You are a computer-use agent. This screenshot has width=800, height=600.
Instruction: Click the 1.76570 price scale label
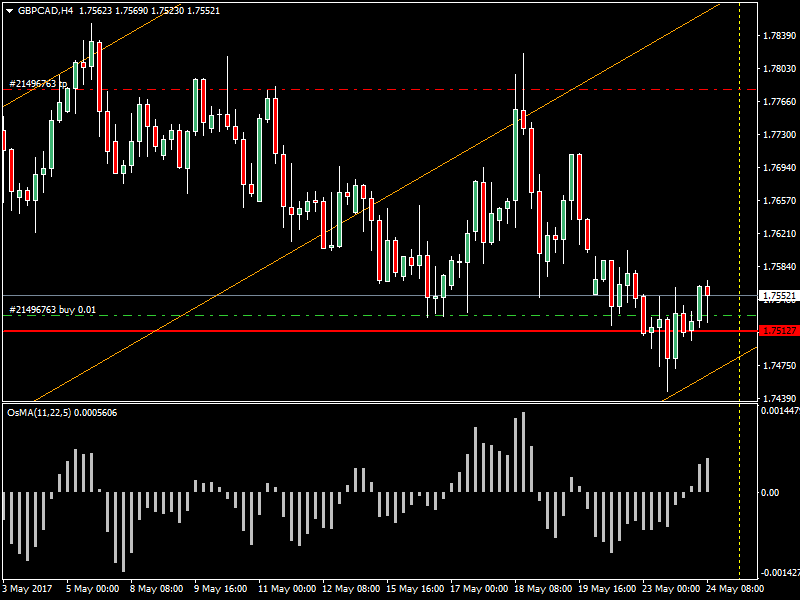(x=779, y=201)
